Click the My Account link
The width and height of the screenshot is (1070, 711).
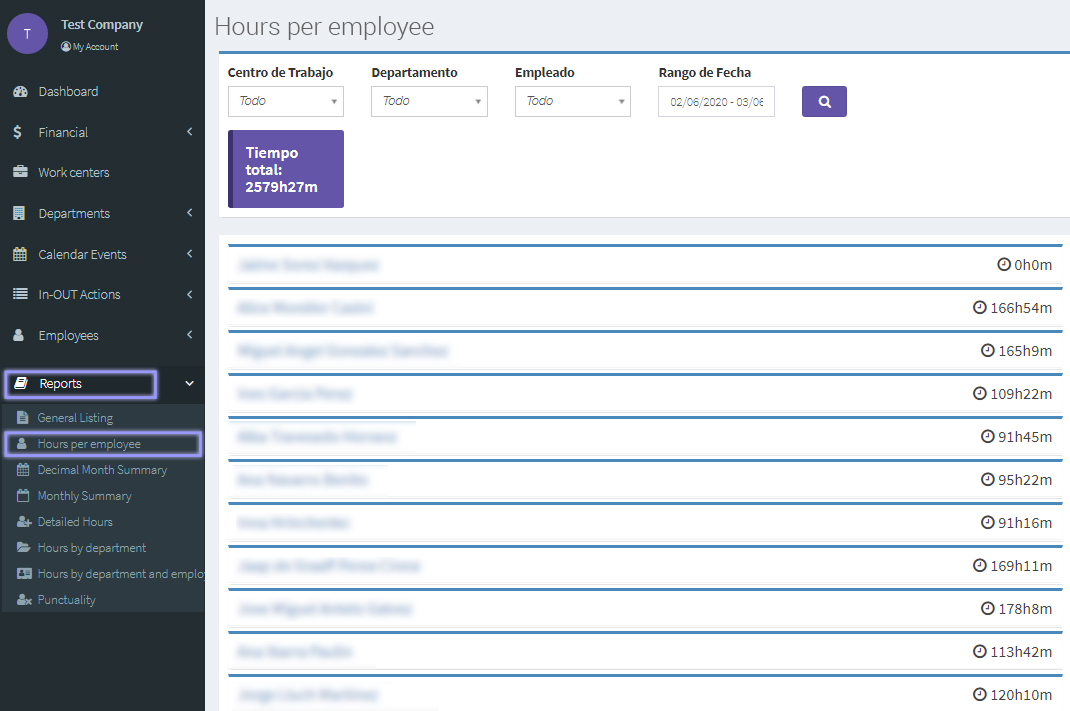94,47
